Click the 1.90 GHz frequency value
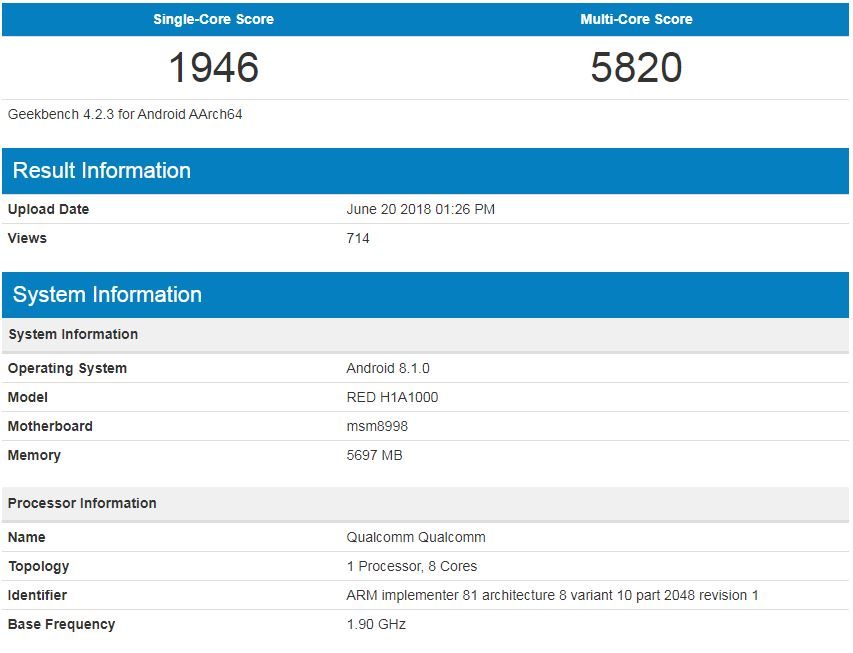This screenshot has width=853, height=653. tap(376, 625)
